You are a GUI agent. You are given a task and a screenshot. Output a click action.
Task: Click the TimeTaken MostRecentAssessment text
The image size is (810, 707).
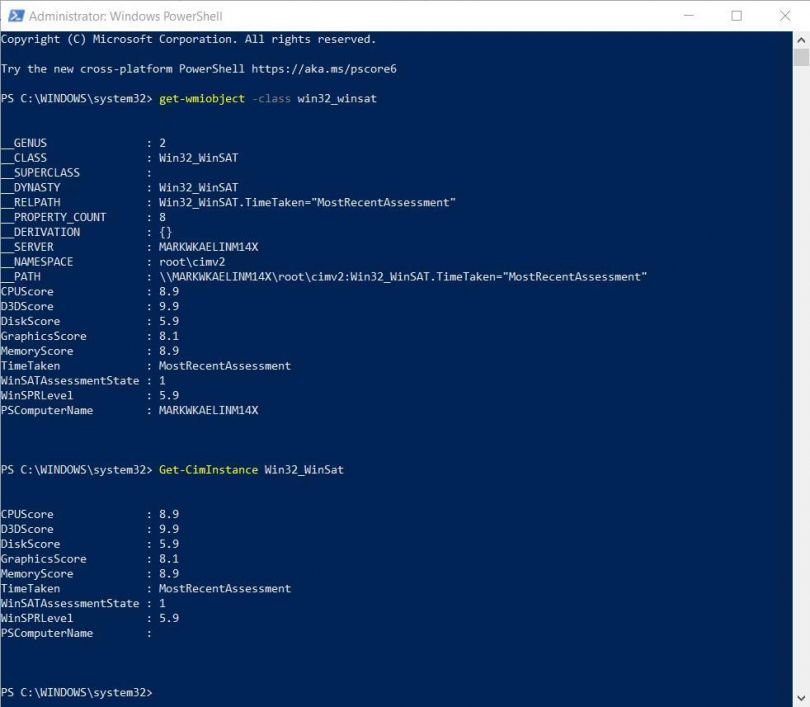coord(228,365)
